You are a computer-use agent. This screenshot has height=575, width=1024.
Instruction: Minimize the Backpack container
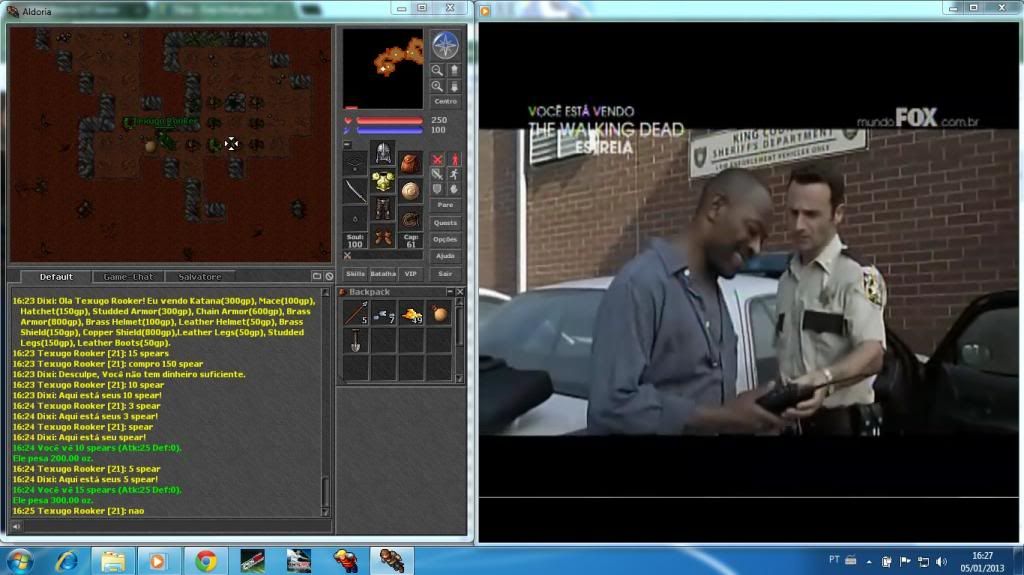coord(449,291)
